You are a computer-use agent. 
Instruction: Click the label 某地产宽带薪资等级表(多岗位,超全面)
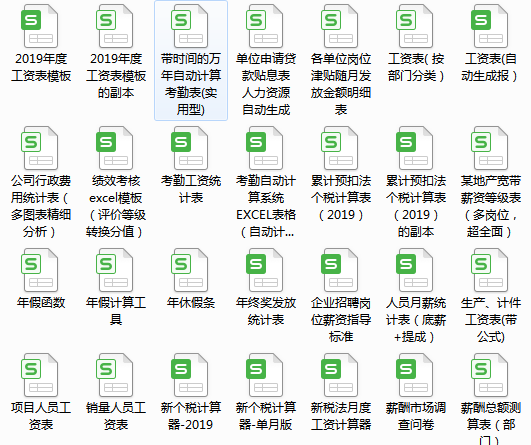pos(491,206)
